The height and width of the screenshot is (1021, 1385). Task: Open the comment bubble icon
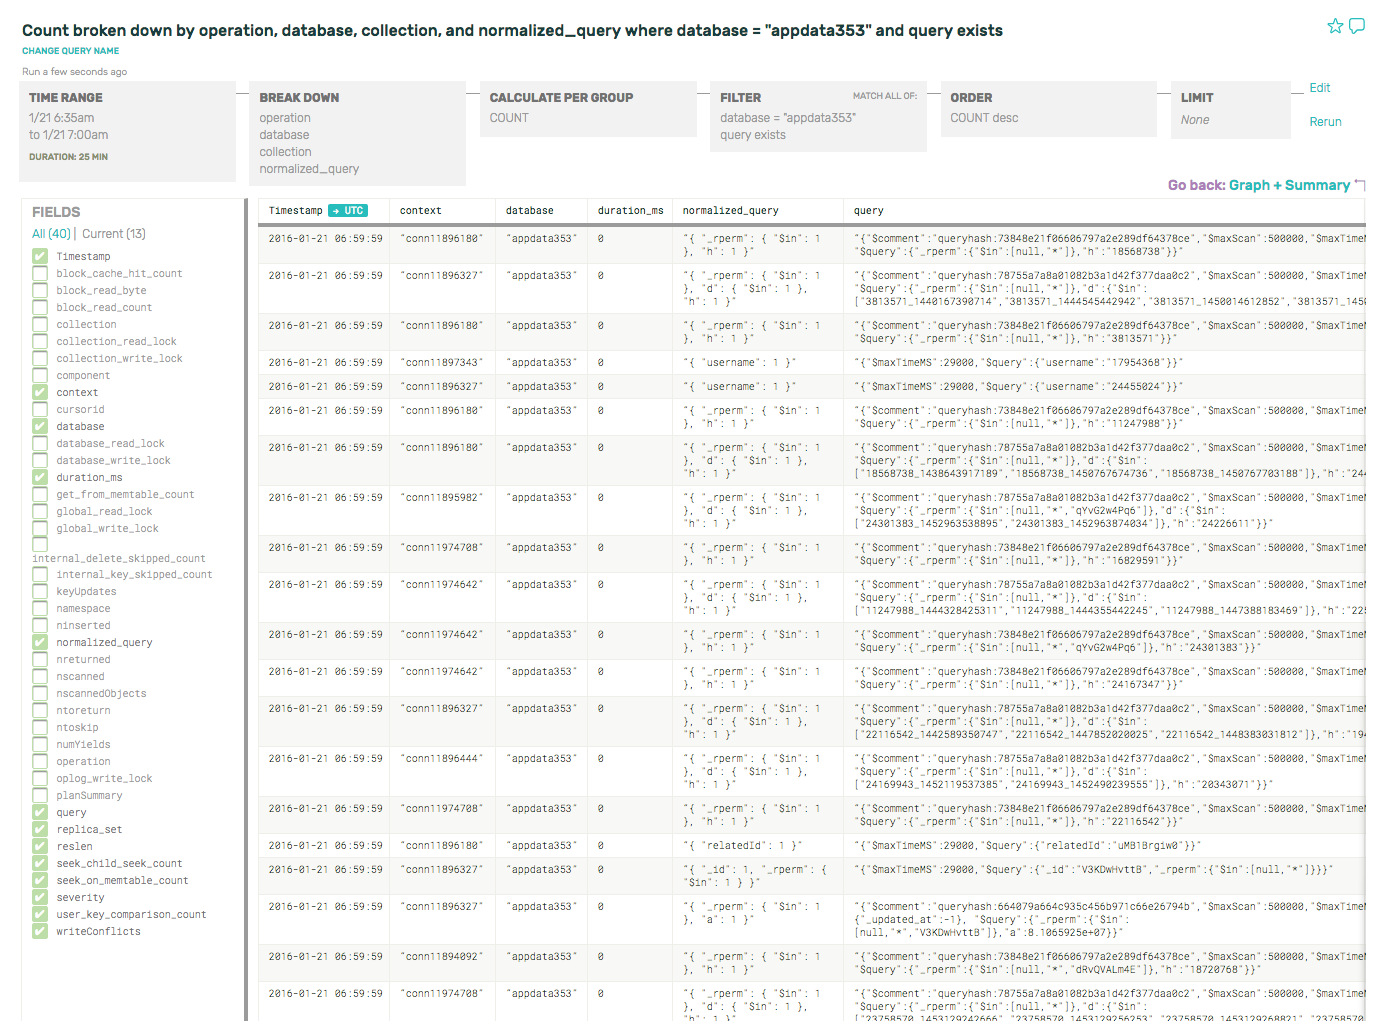(1357, 26)
